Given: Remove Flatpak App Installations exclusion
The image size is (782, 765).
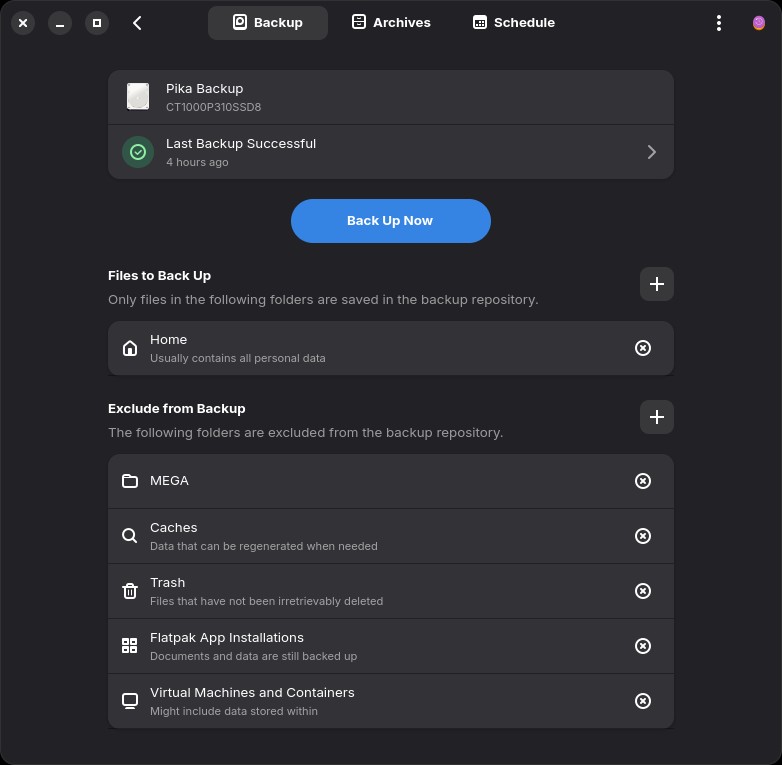Looking at the screenshot, I should coord(643,646).
